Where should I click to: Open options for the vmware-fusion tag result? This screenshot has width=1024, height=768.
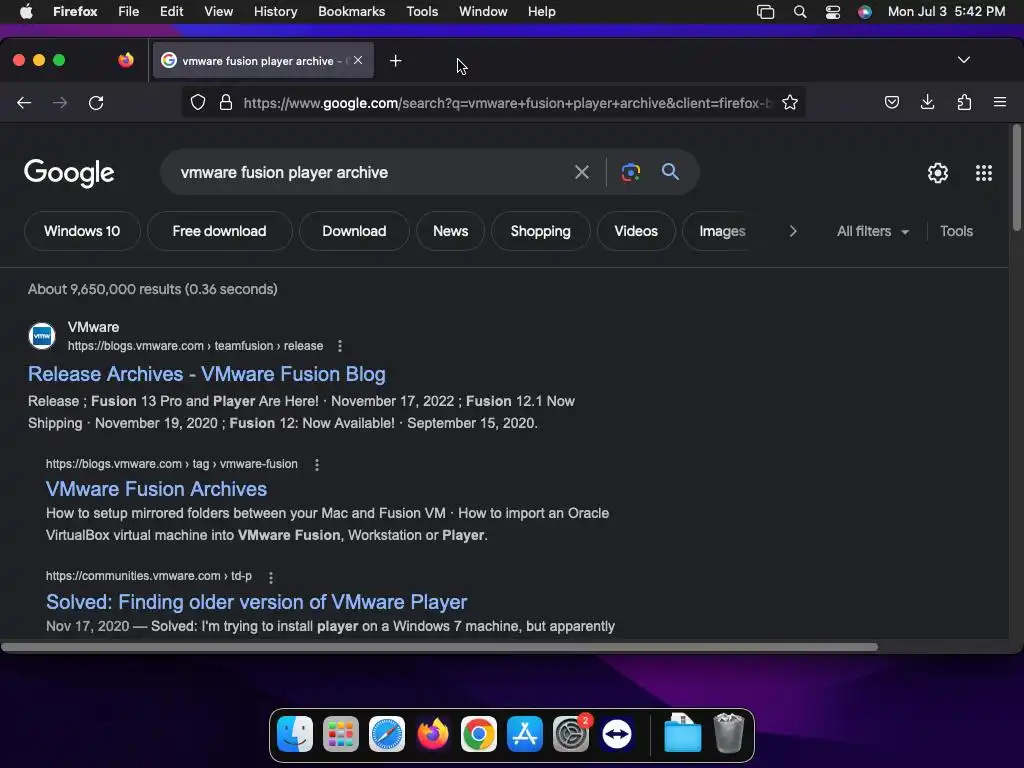pyautogui.click(x=317, y=464)
